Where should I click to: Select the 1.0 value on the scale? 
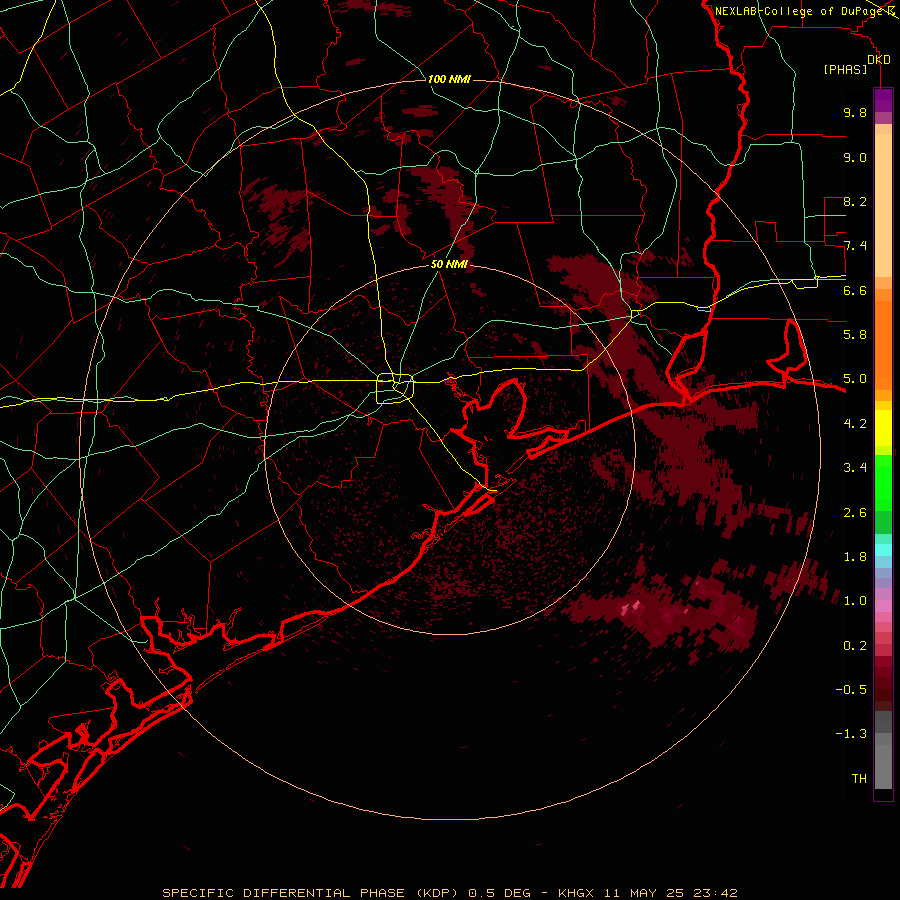(855, 600)
